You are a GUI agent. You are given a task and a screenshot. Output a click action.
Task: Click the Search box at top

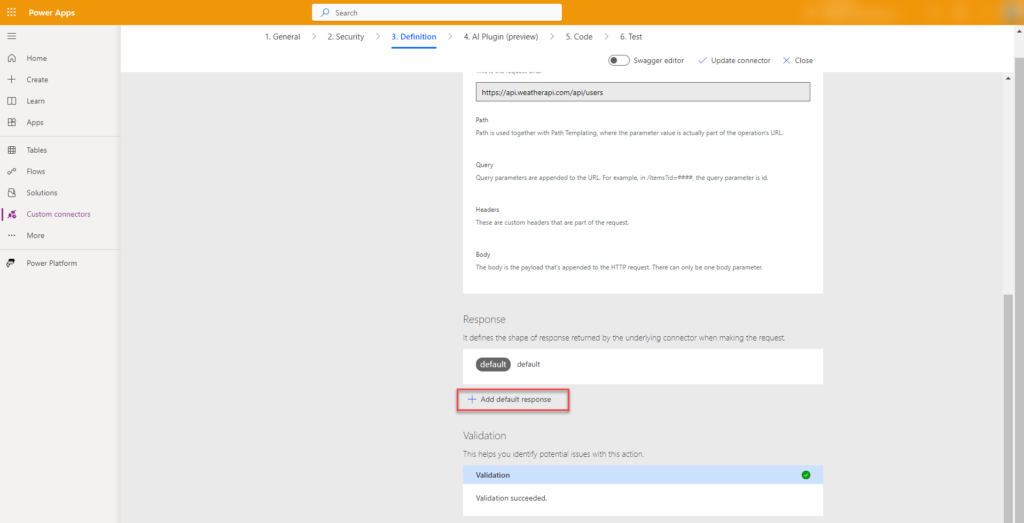click(436, 12)
